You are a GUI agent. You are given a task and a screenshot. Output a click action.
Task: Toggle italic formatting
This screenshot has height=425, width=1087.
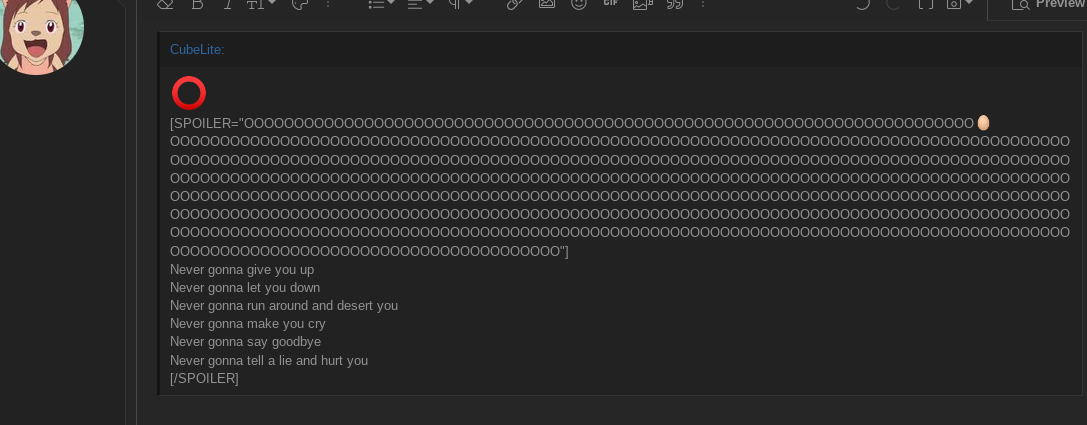(x=227, y=3)
